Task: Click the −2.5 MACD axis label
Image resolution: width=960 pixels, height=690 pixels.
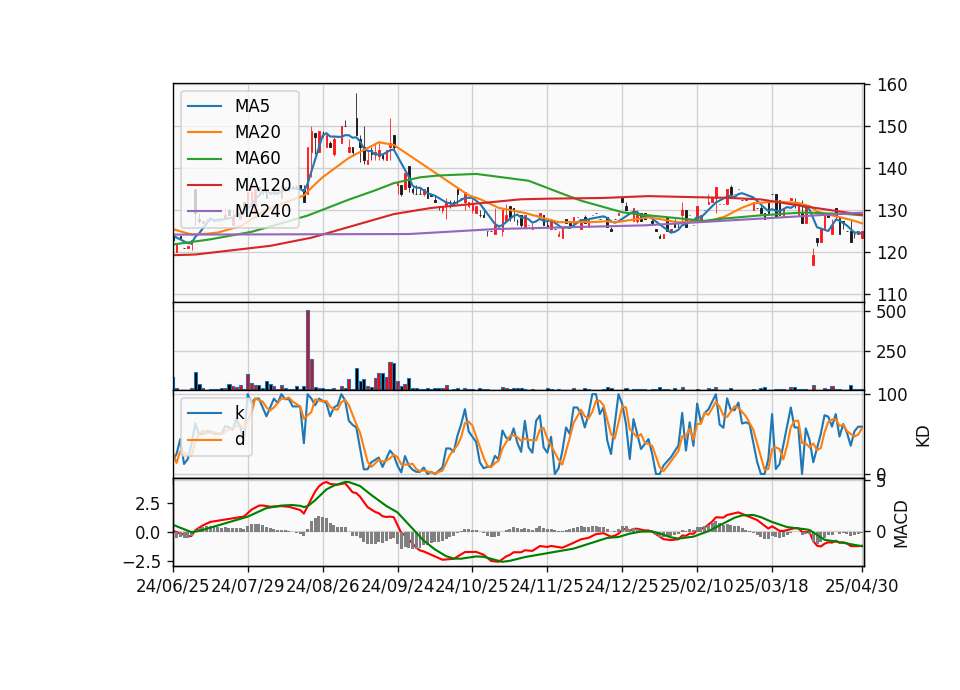Action: (x=142, y=561)
